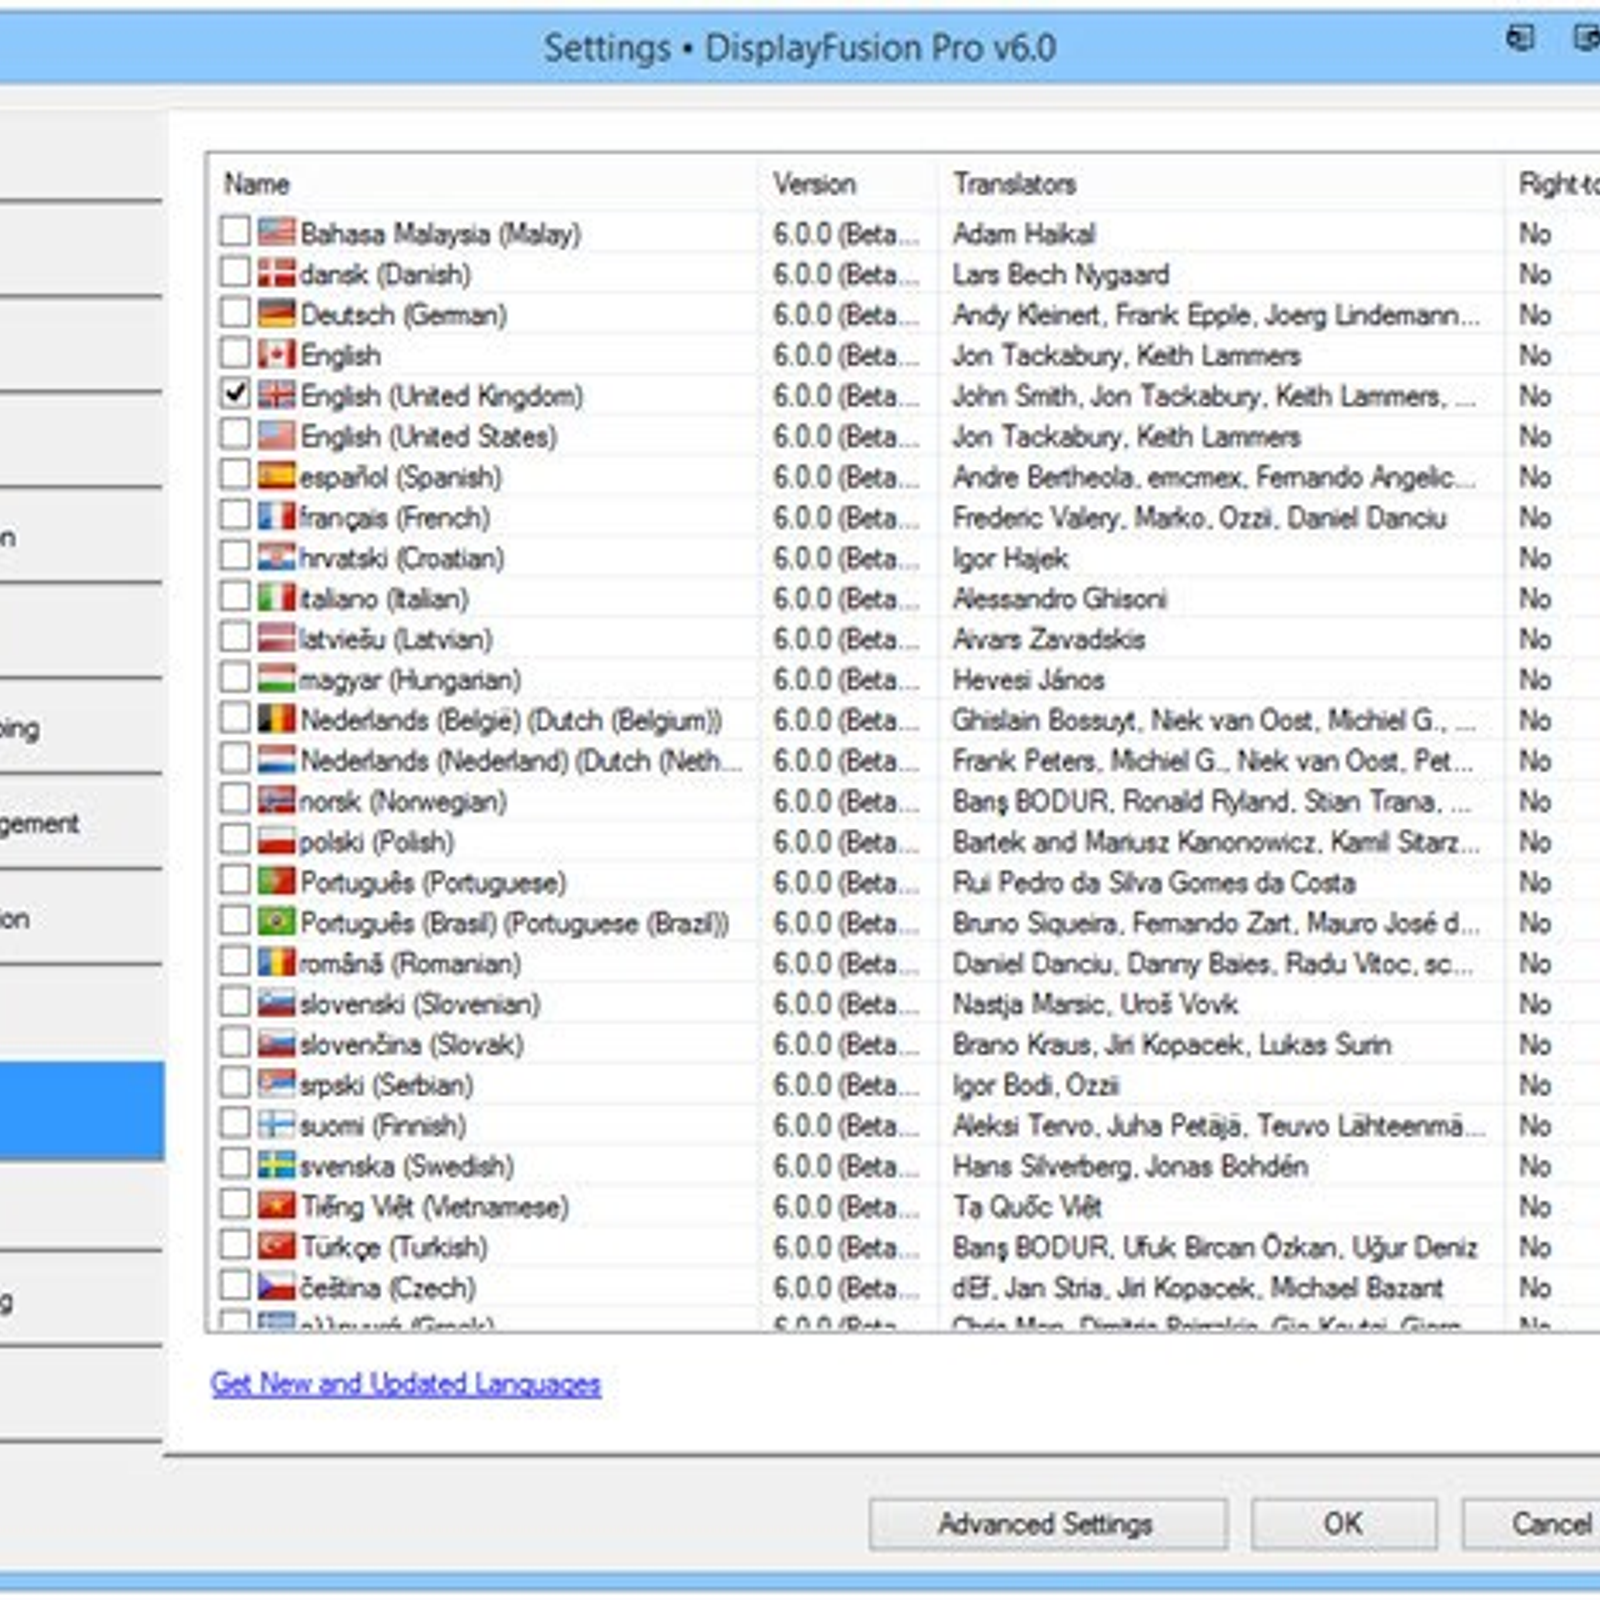1600x1600 pixels.
Task: Click the US flag beside English (United States)
Action: pos(276,435)
